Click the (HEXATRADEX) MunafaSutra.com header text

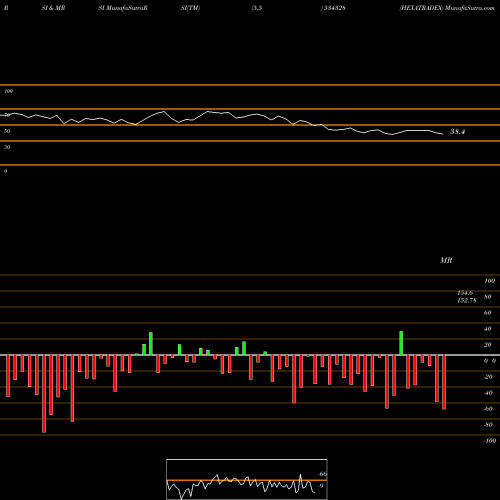(447, 8)
